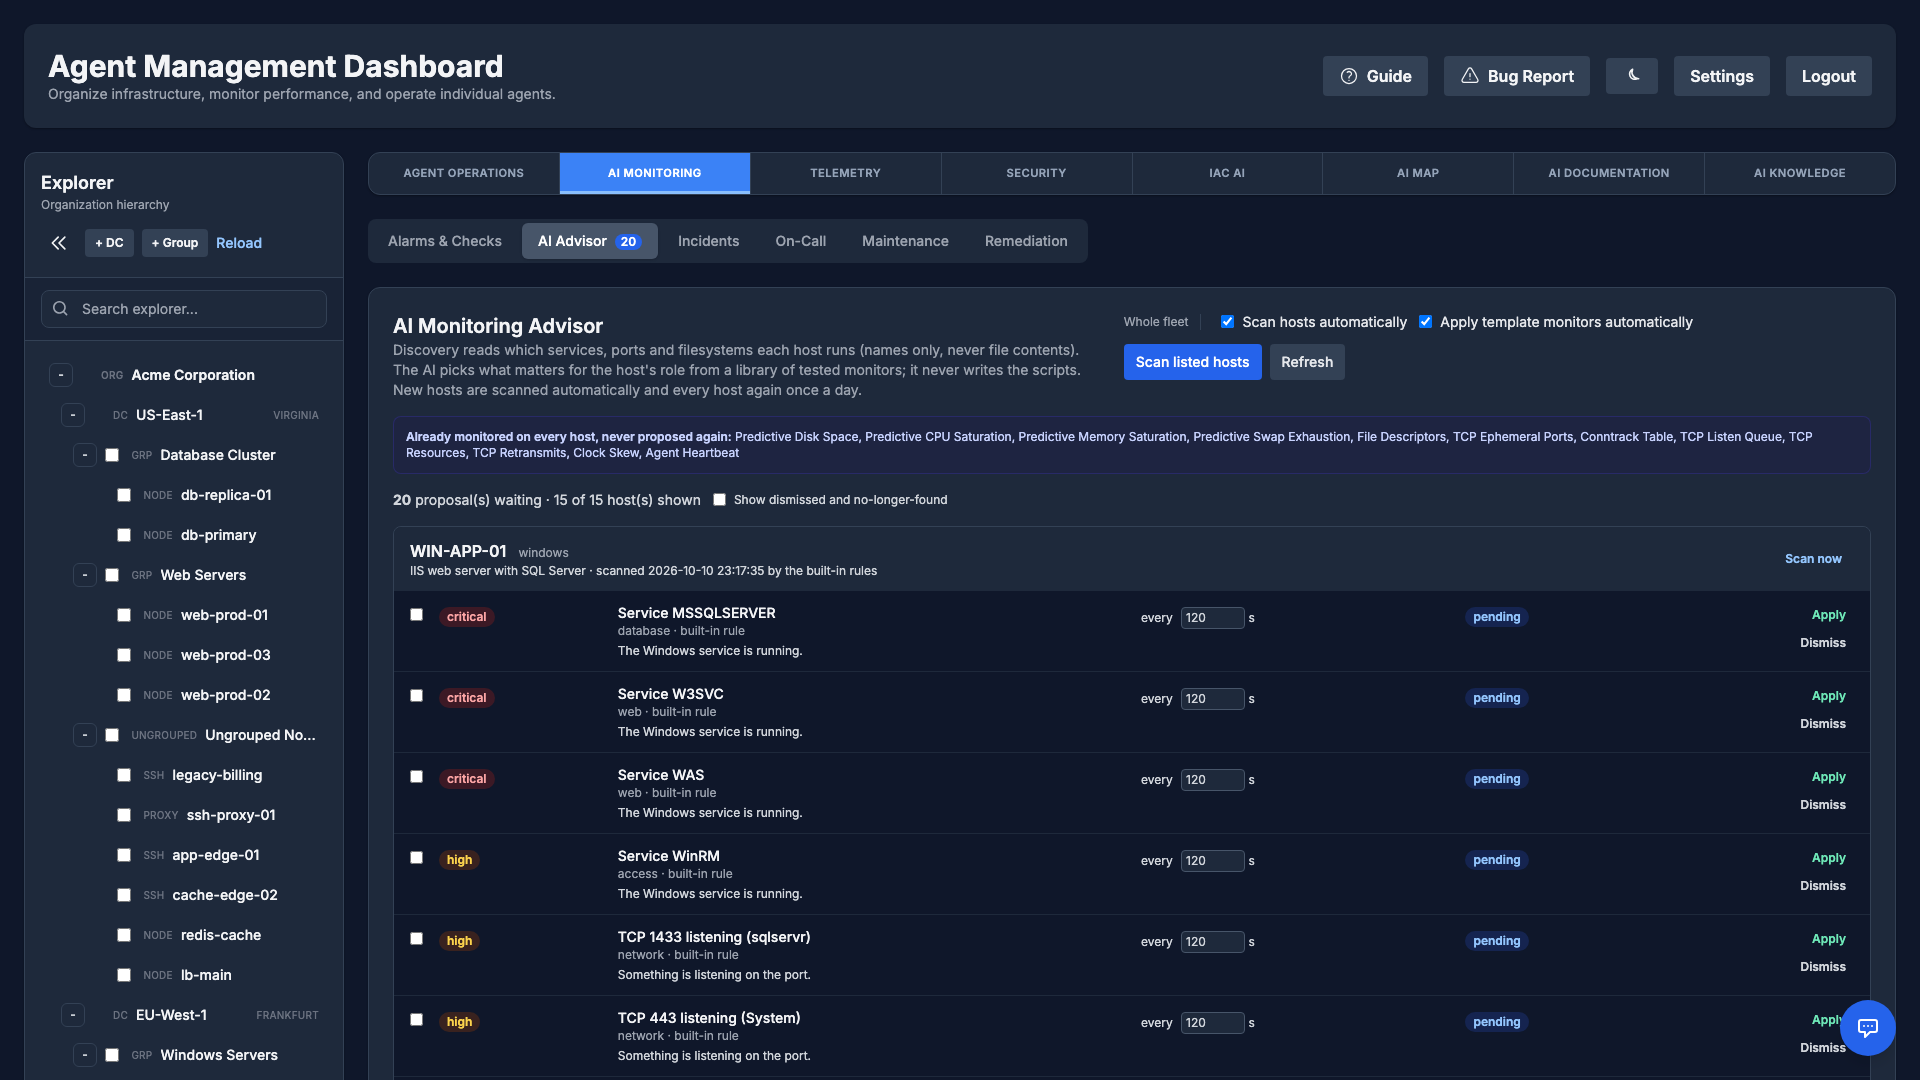Image resolution: width=1920 pixels, height=1080 pixels.
Task: Enable Show dismissed and no-longer-found
Action: [x=719, y=500]
